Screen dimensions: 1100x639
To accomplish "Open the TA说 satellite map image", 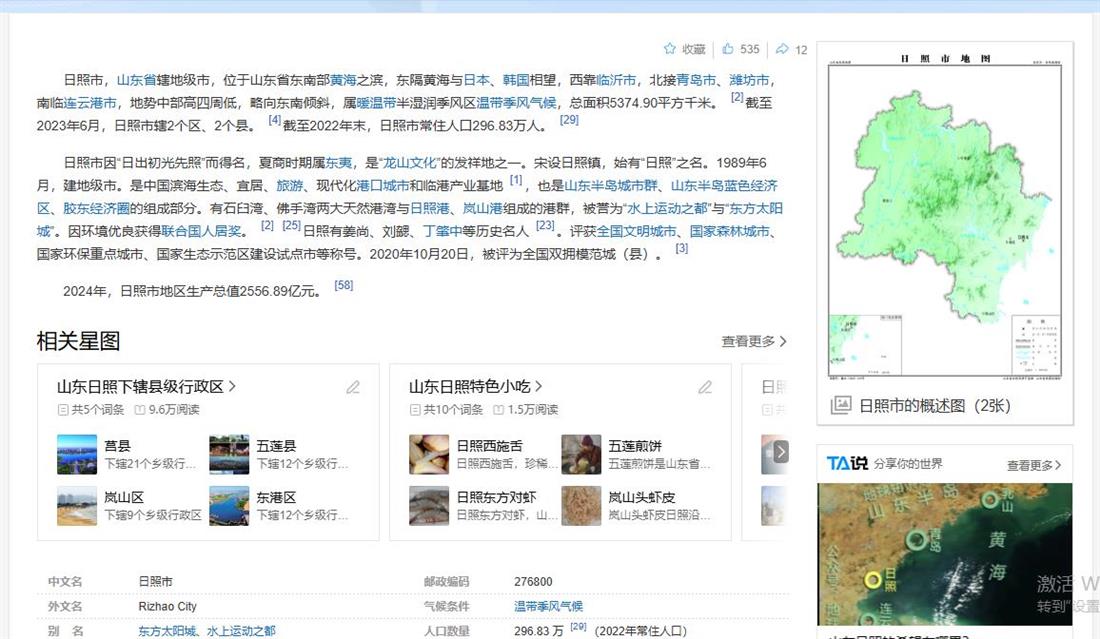I will pos(944,554).
